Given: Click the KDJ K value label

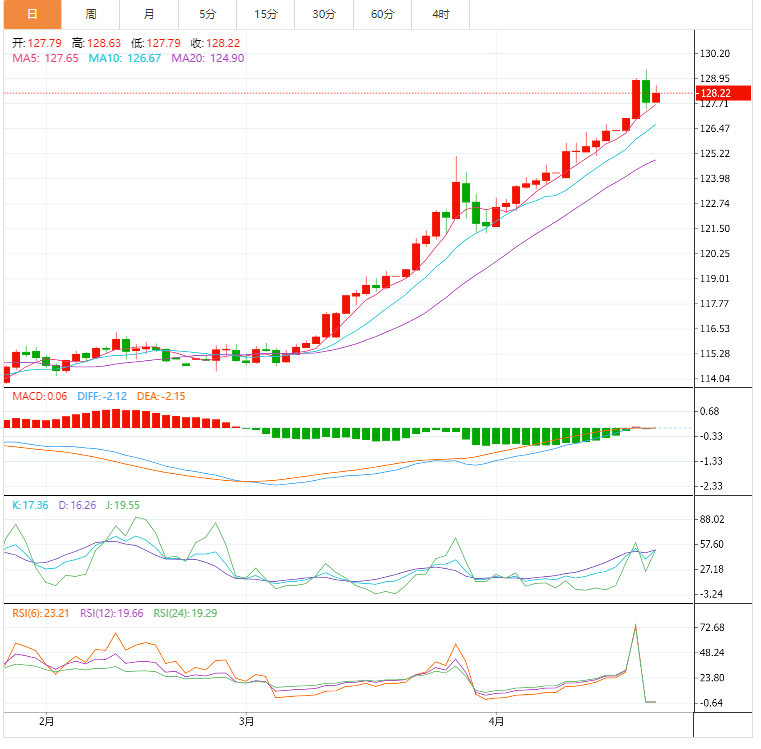Looking at the screenshot, I should [31, 506].
